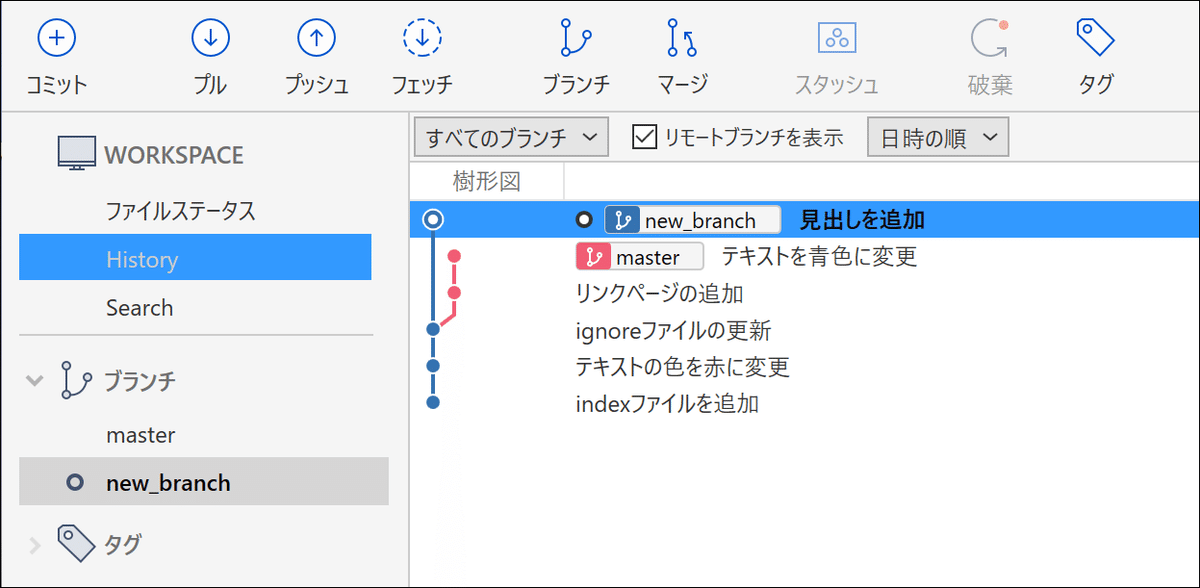
Task: Click the Discard (破棄) toolbar icon
Action: point(990,38)
